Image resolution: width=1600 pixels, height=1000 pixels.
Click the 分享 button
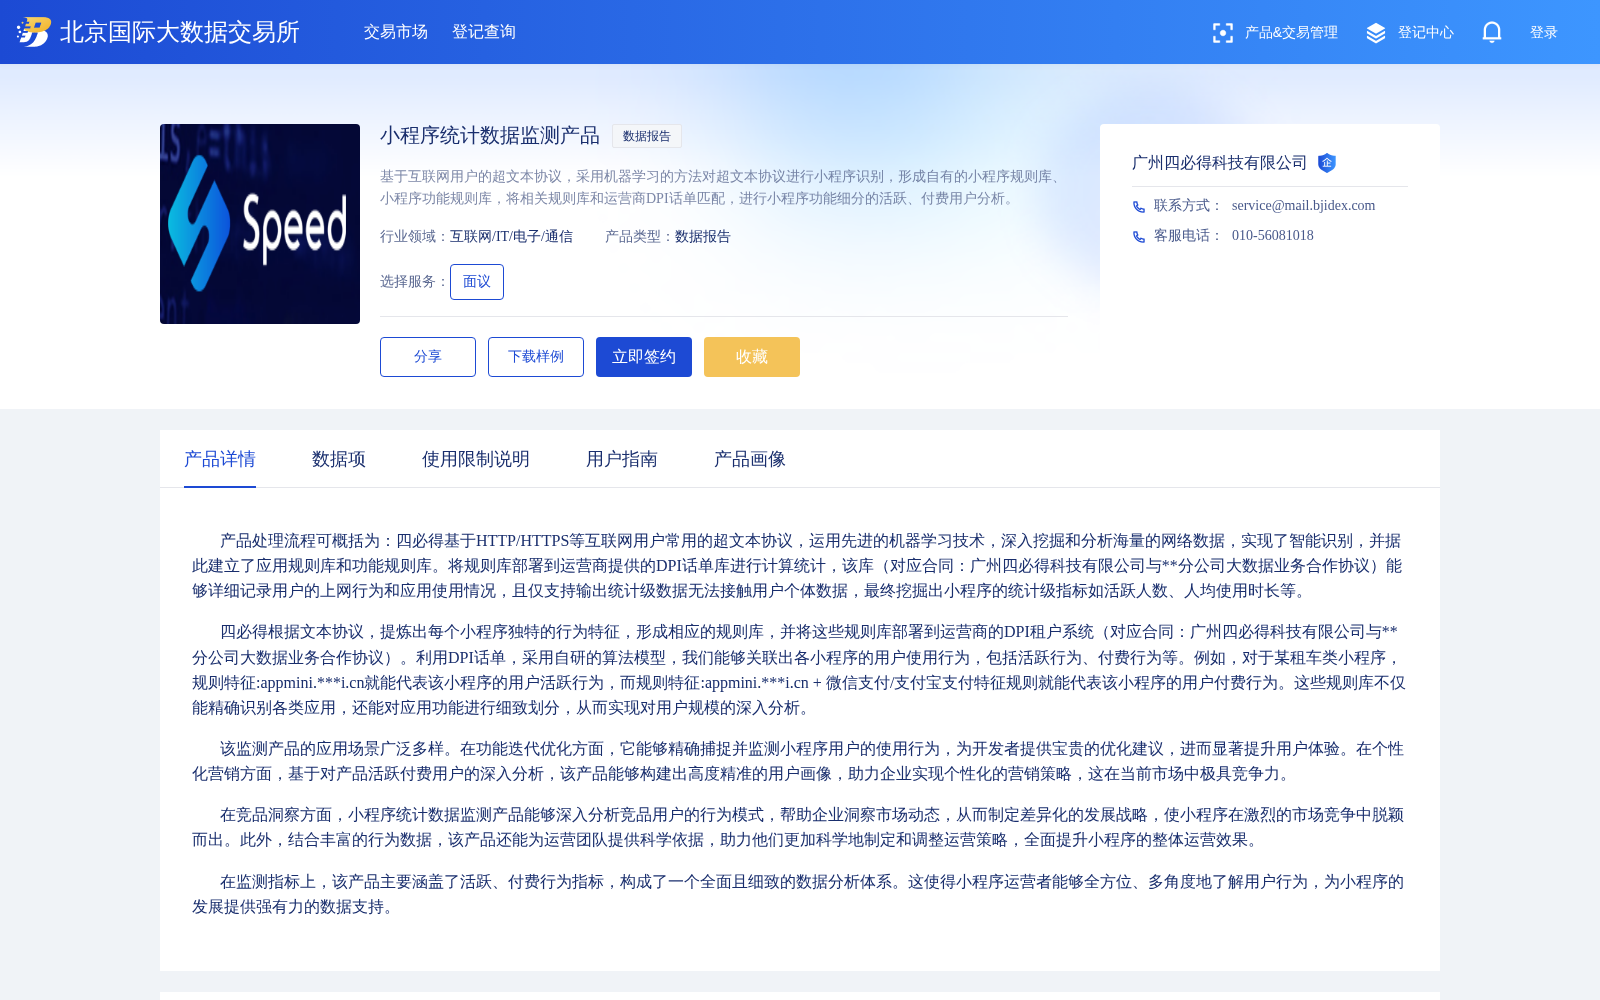pyautogui.click(x=428, y=357)
